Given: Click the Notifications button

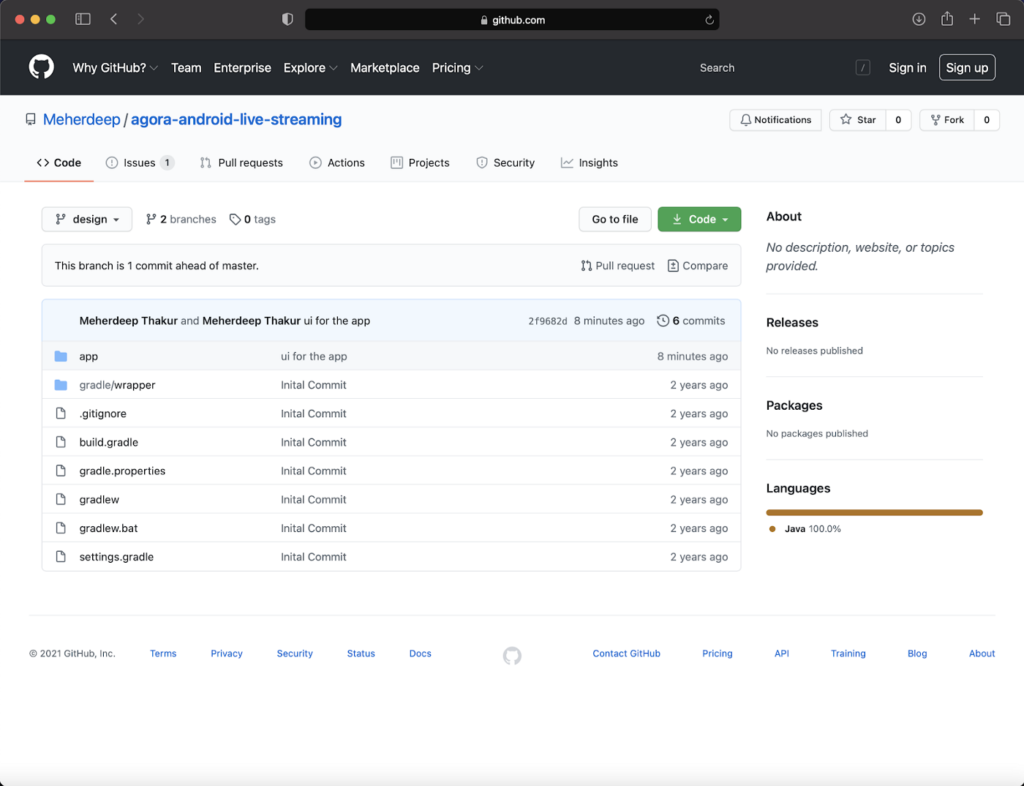Looking at the screenshot, I should 775,119.
